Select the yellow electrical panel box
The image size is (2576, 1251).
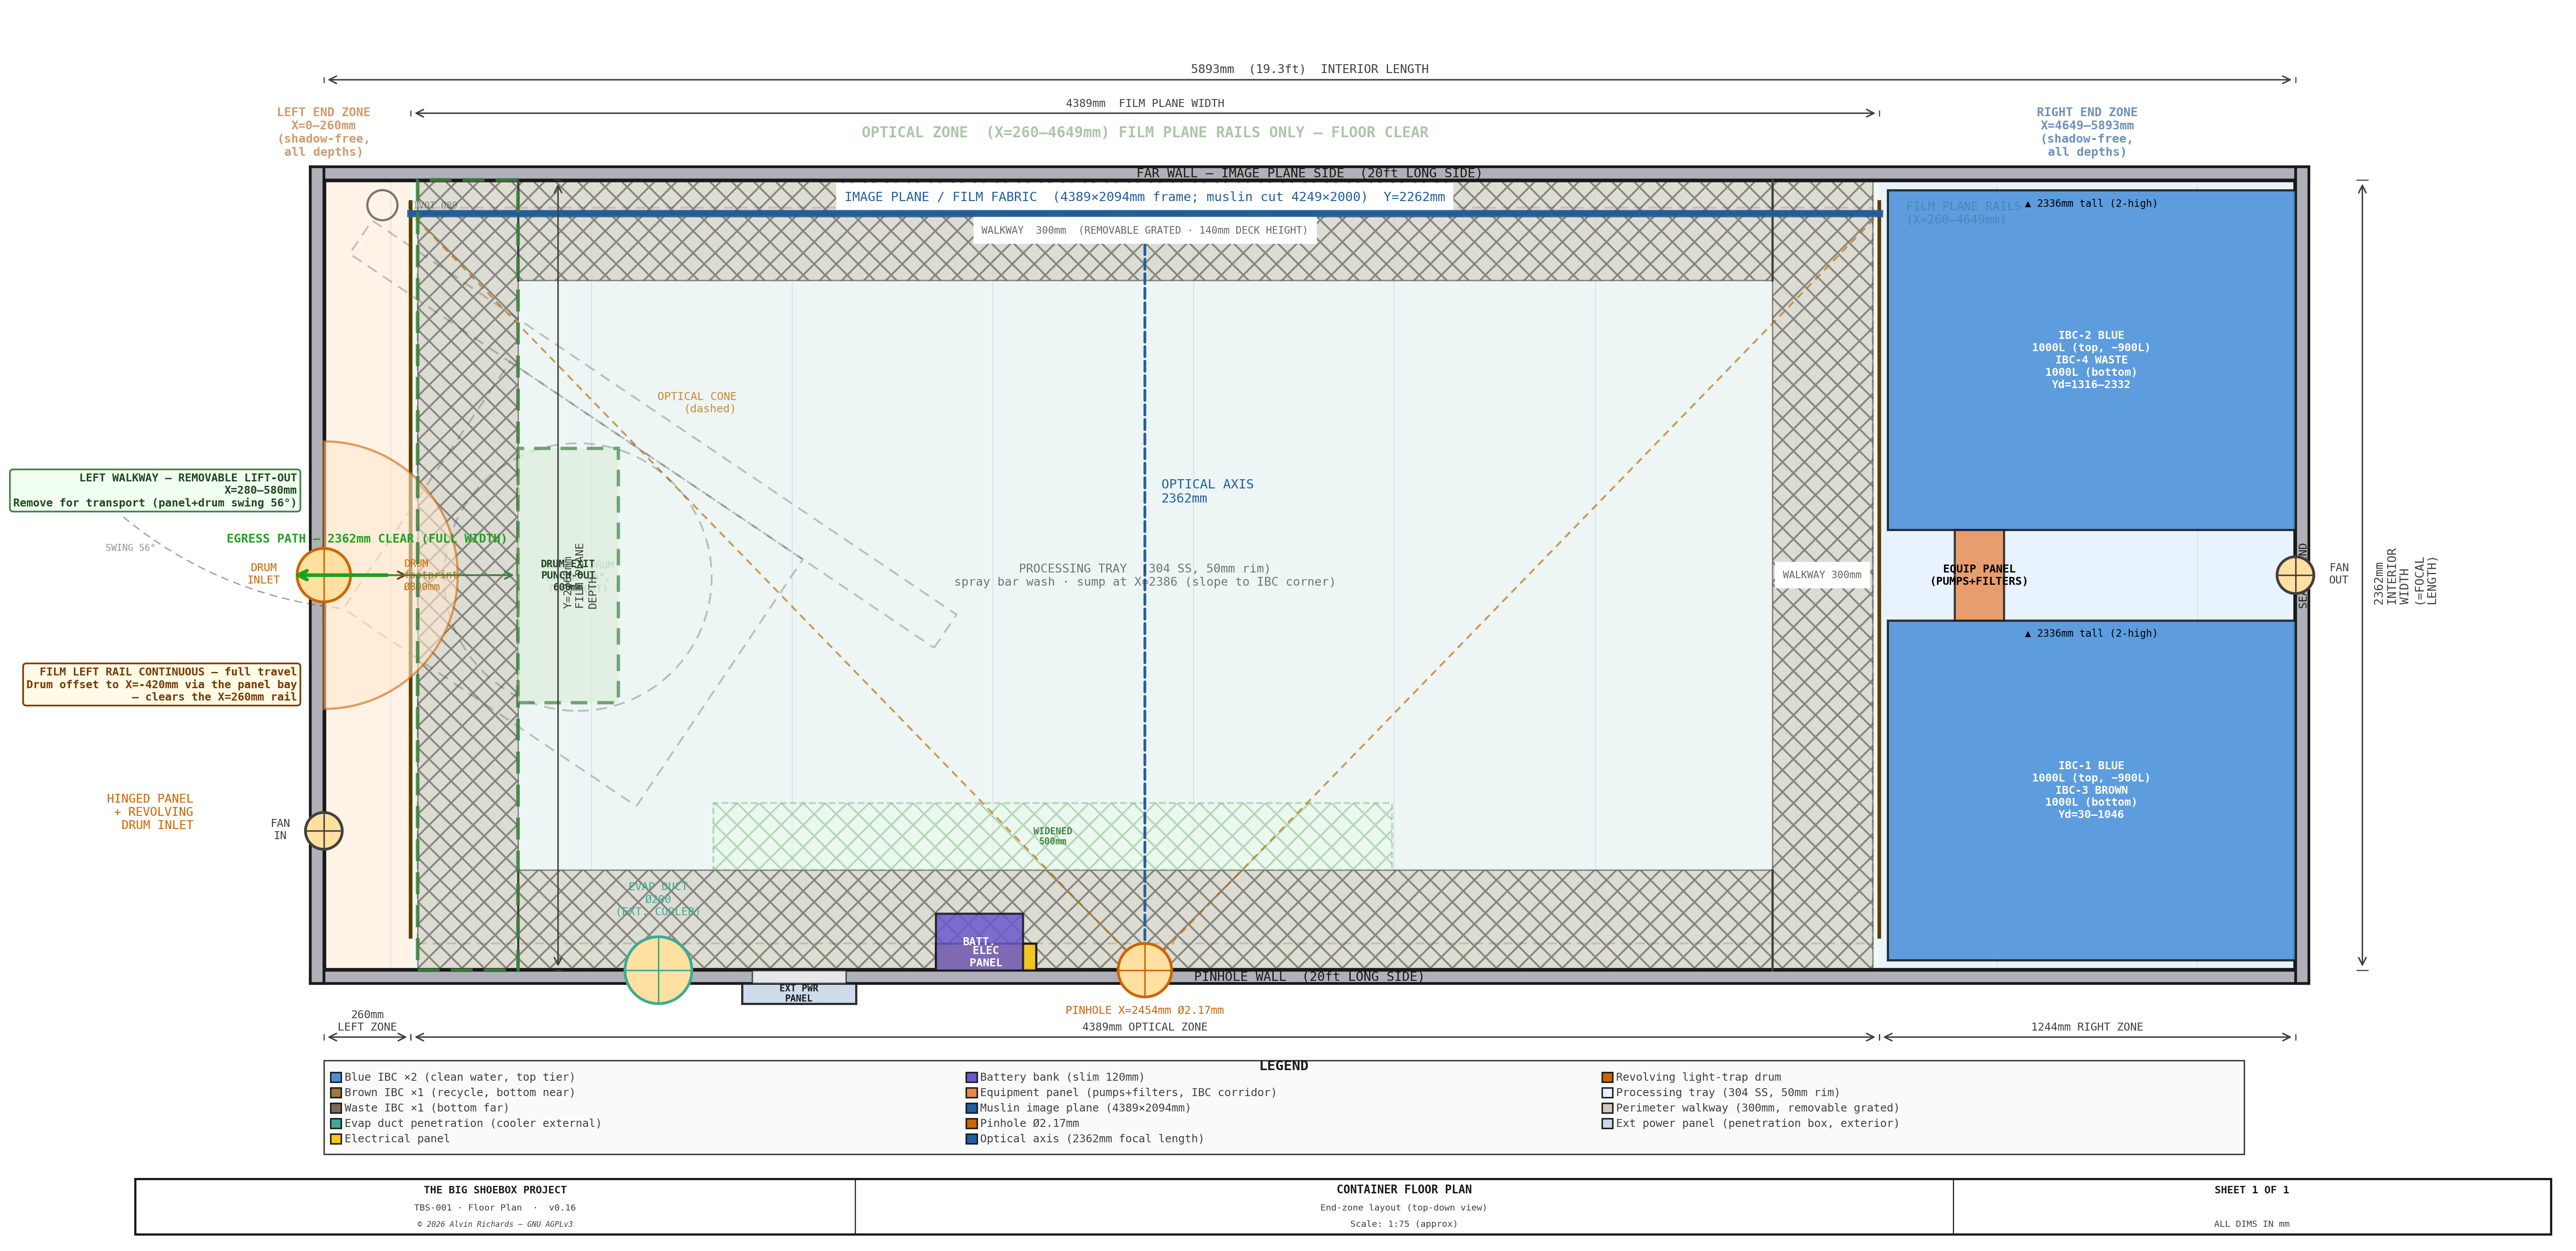tap(1029, 957)
